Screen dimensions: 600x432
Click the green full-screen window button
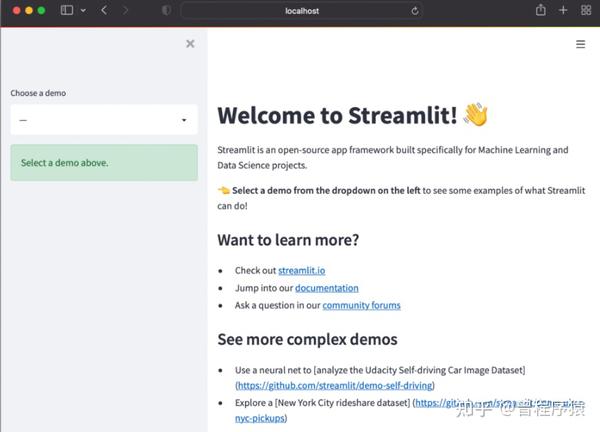click(x=41, y=10)
